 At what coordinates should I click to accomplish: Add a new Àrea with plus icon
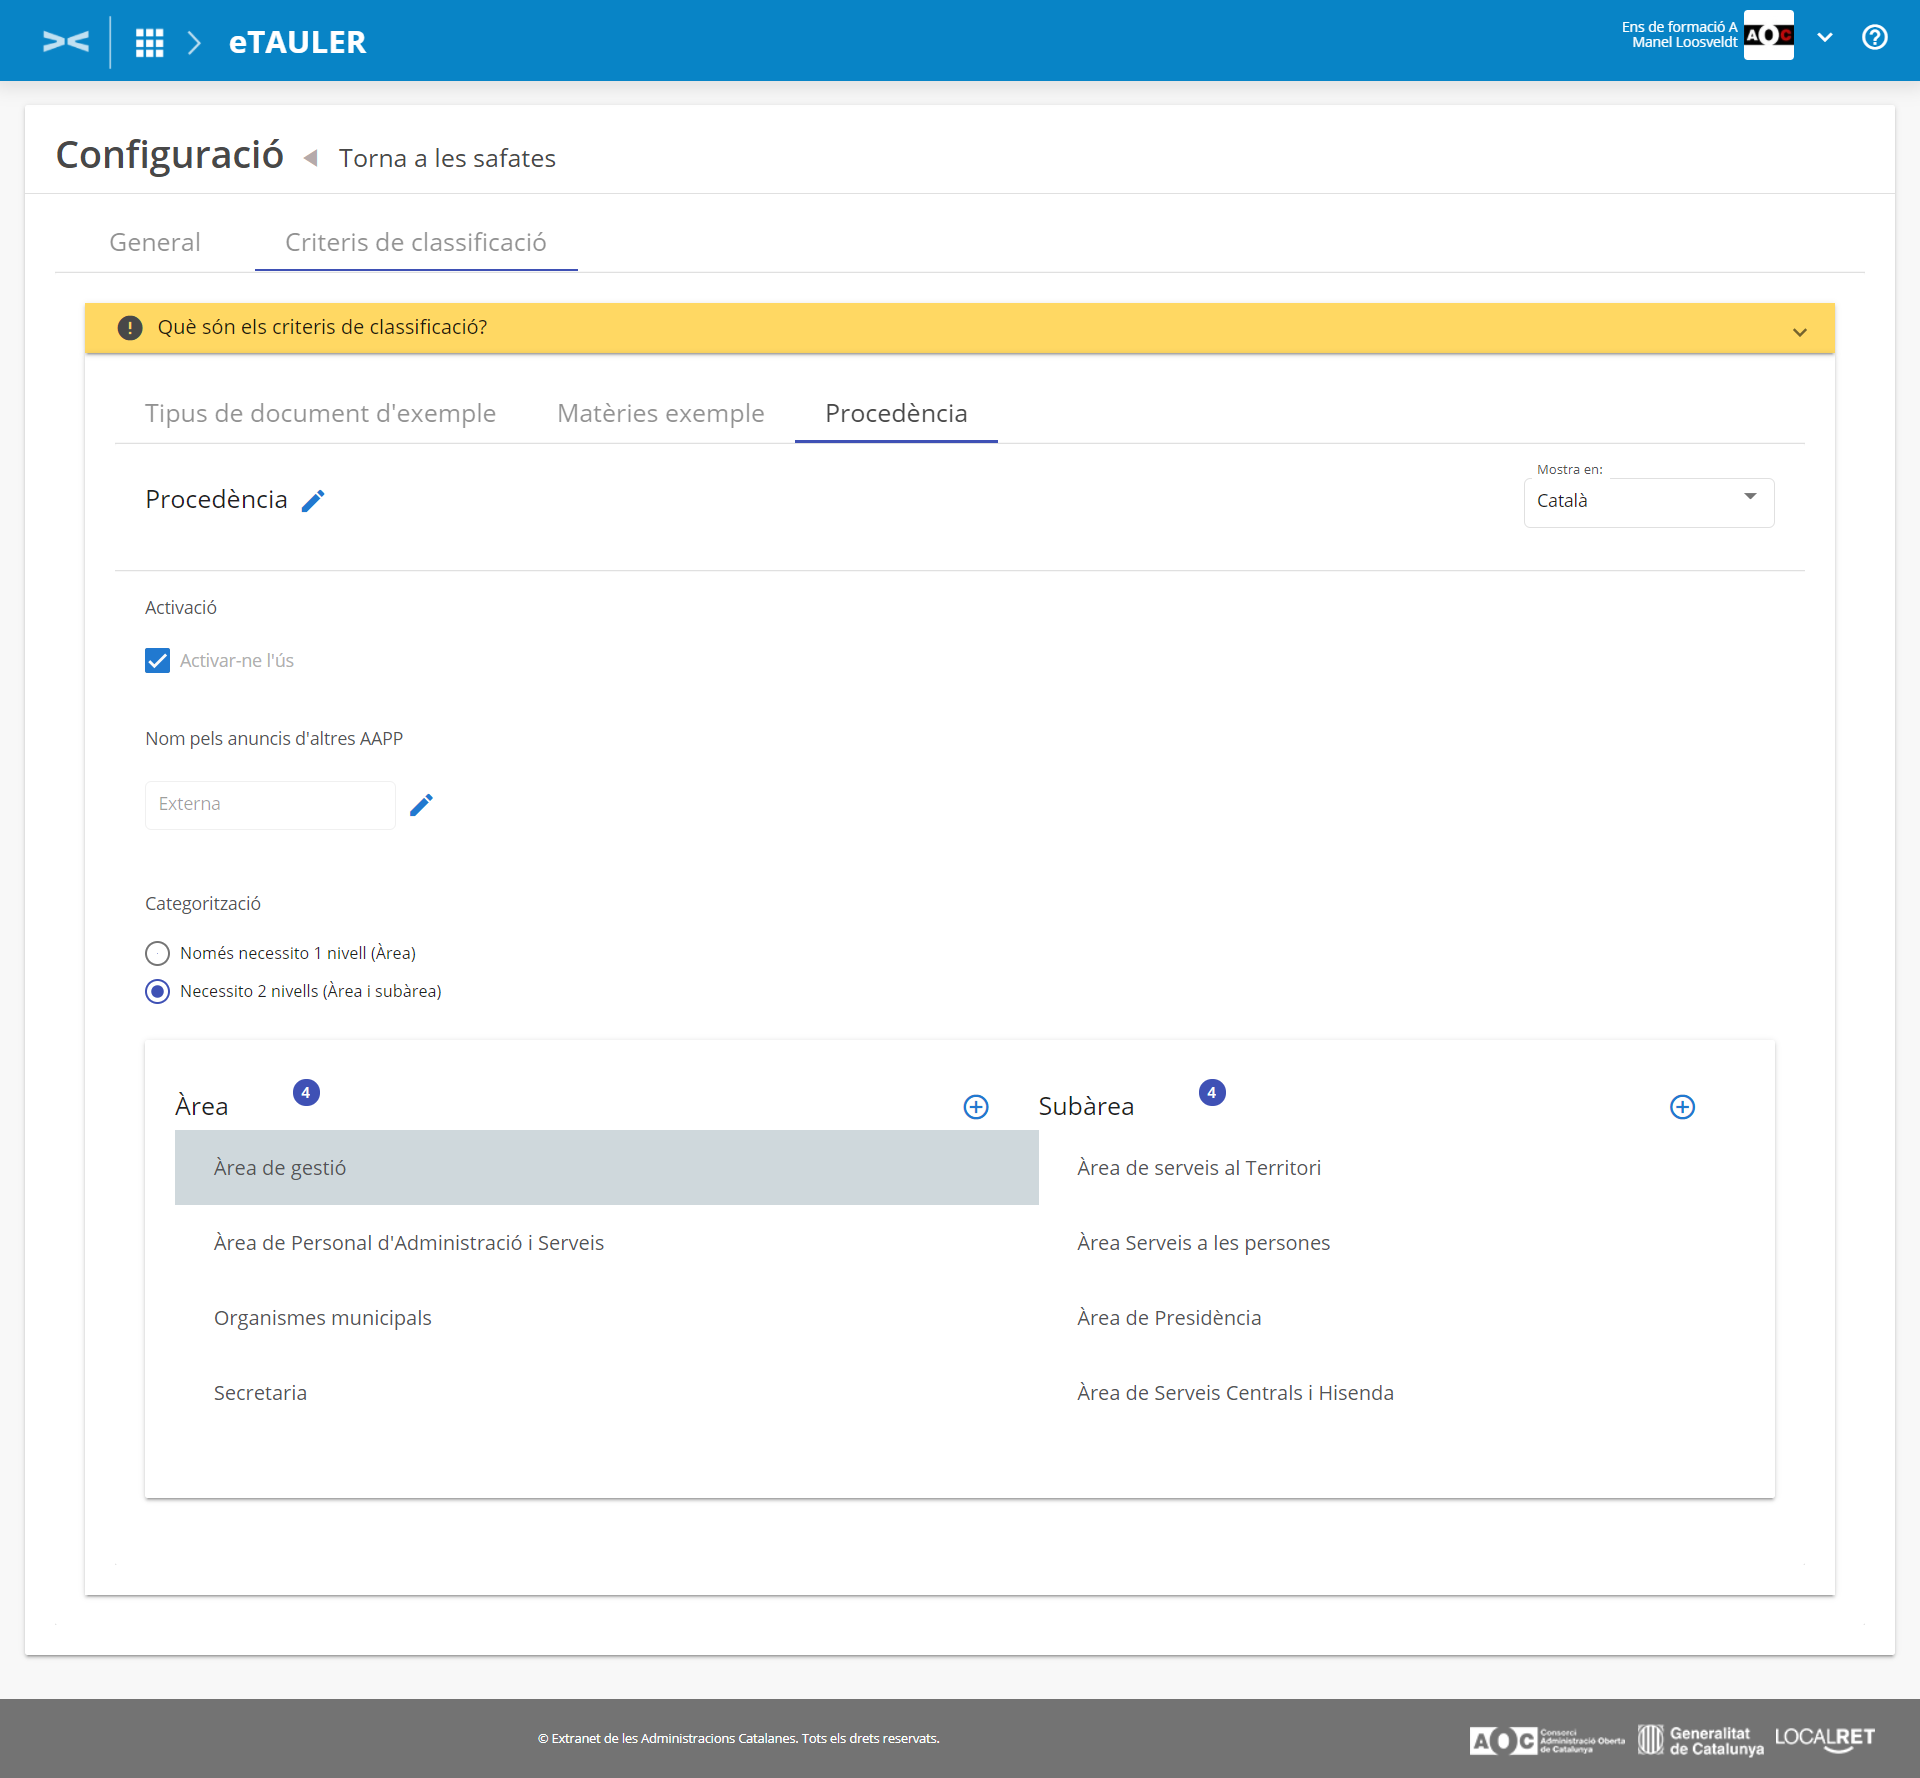click(x=976, y=1107)
